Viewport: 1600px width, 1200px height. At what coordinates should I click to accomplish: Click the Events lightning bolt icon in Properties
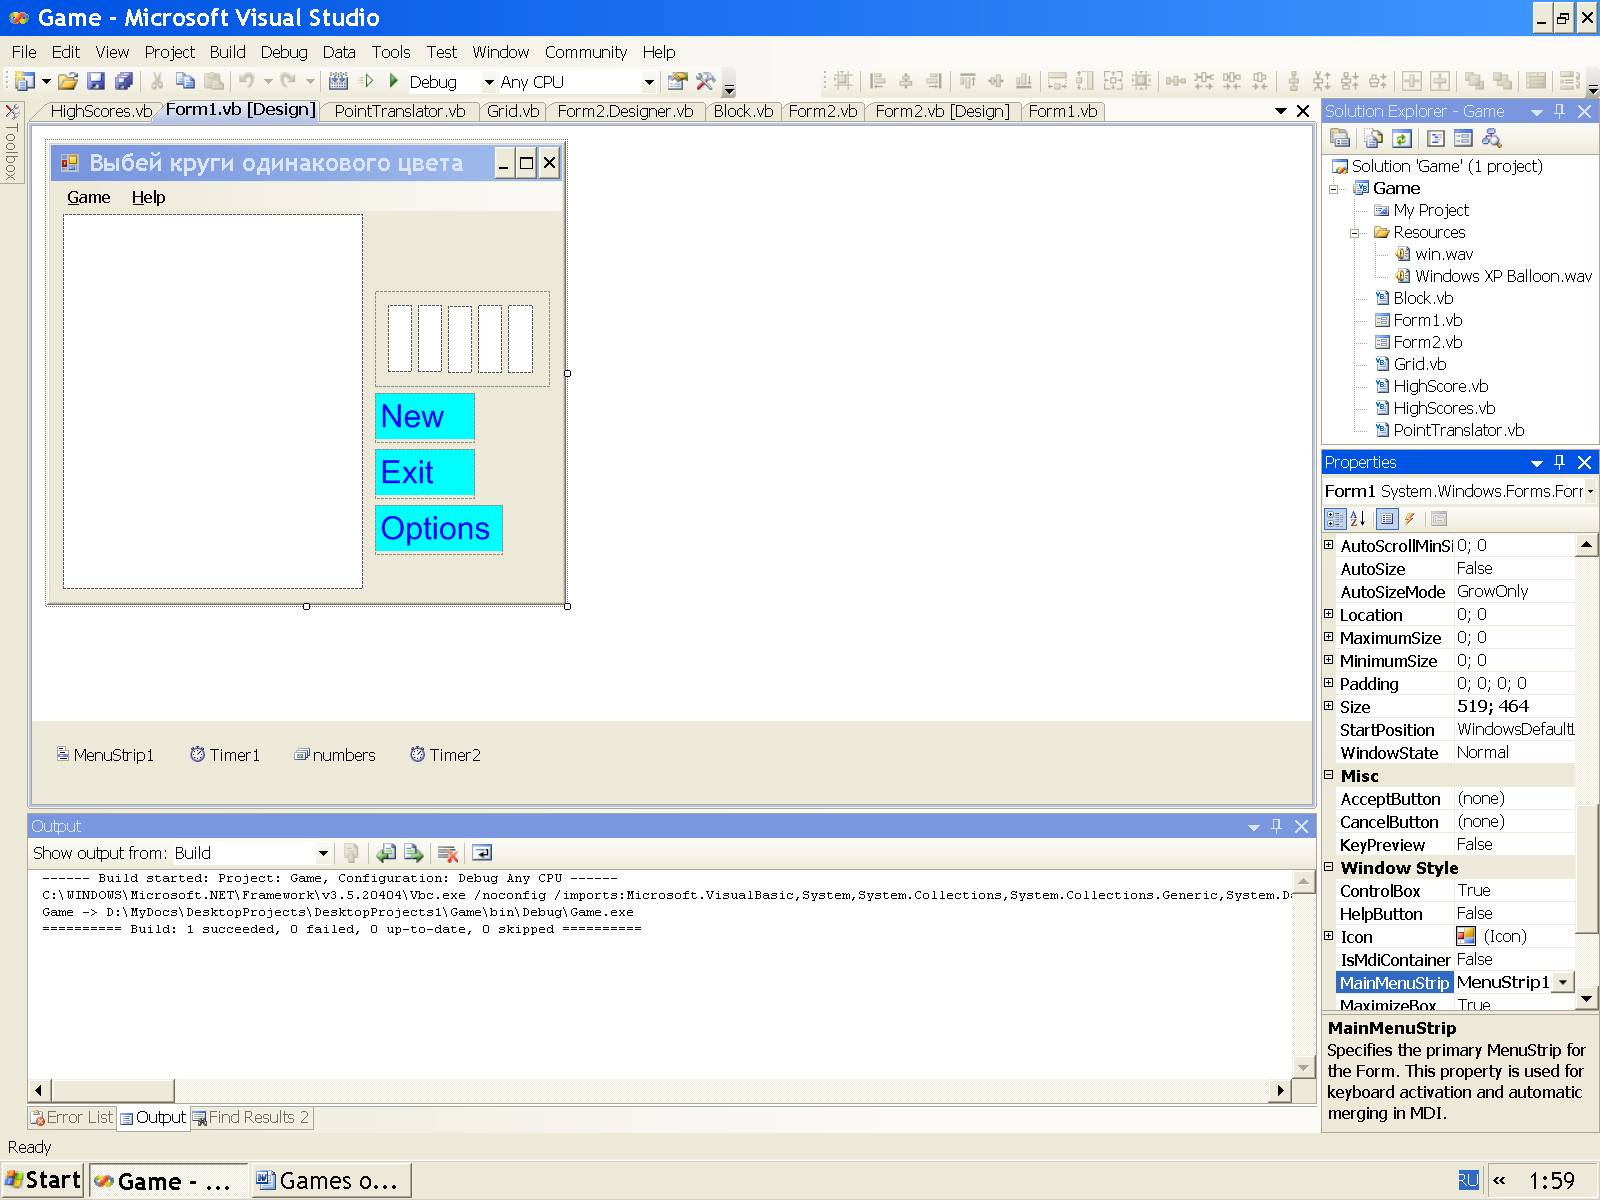[x=1410, y=519]
